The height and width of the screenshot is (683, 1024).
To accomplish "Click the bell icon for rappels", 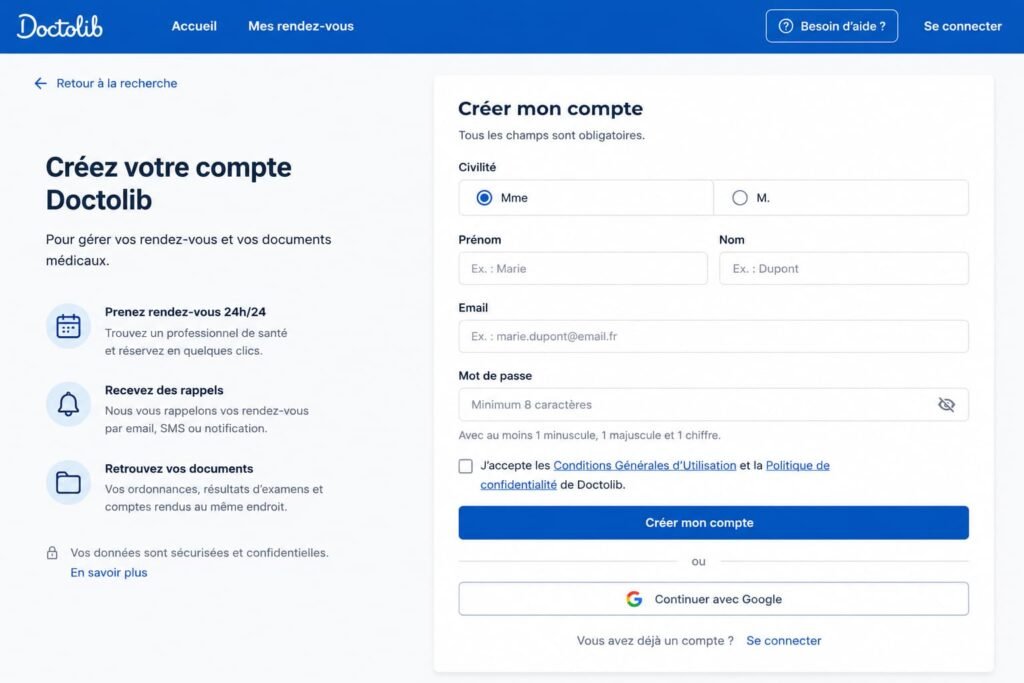I will 69,404.
